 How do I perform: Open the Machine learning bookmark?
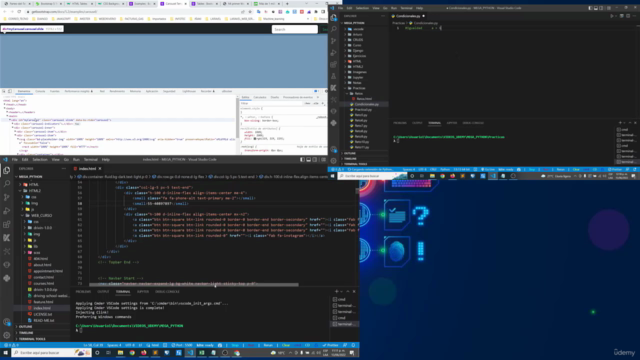[271, 19]
